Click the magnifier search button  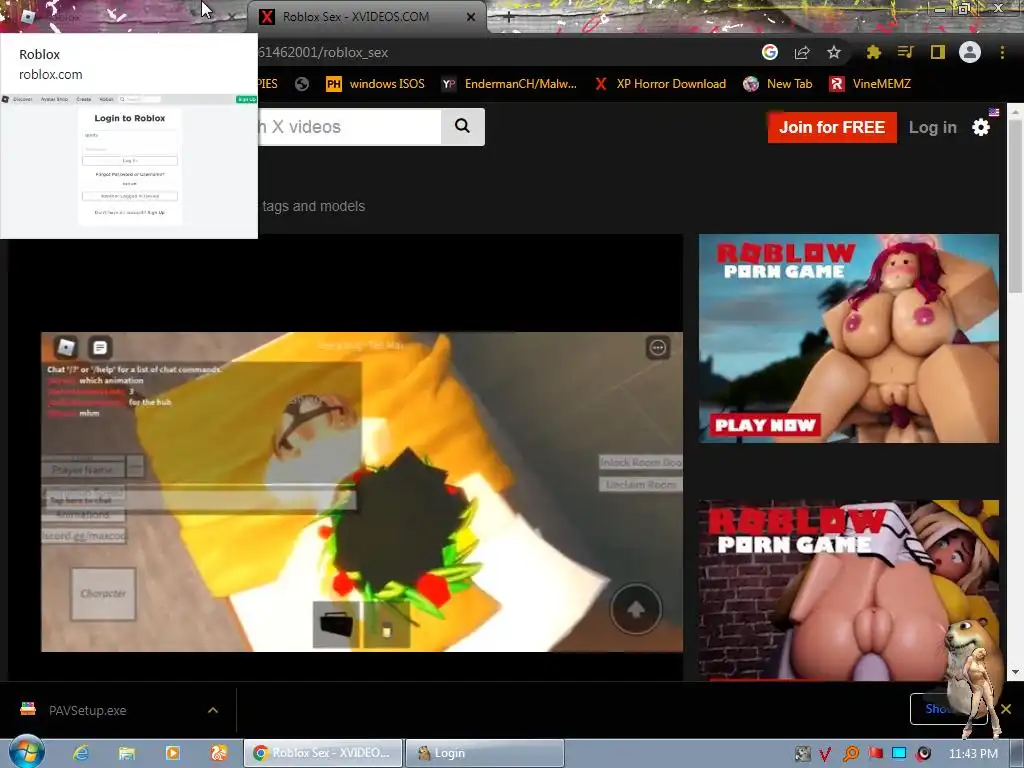462,127
